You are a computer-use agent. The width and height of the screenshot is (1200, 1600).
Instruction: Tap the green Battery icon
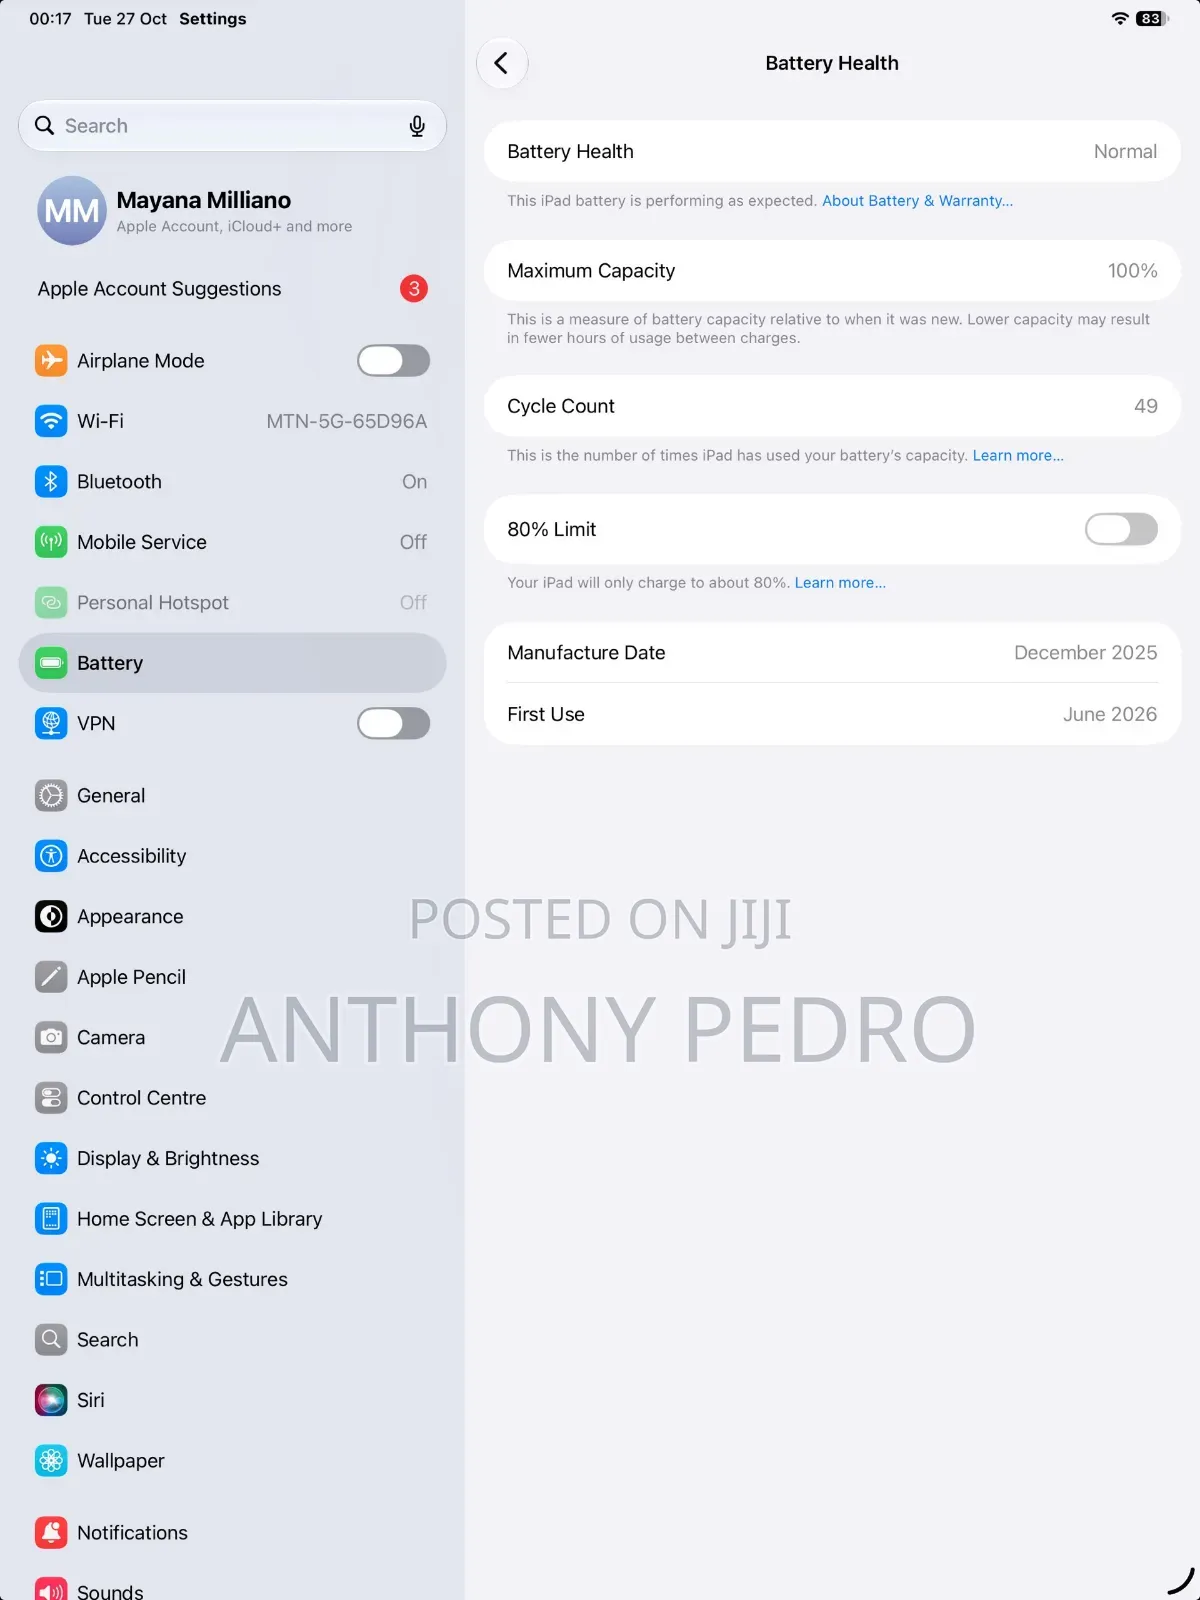tap(51, 663)
